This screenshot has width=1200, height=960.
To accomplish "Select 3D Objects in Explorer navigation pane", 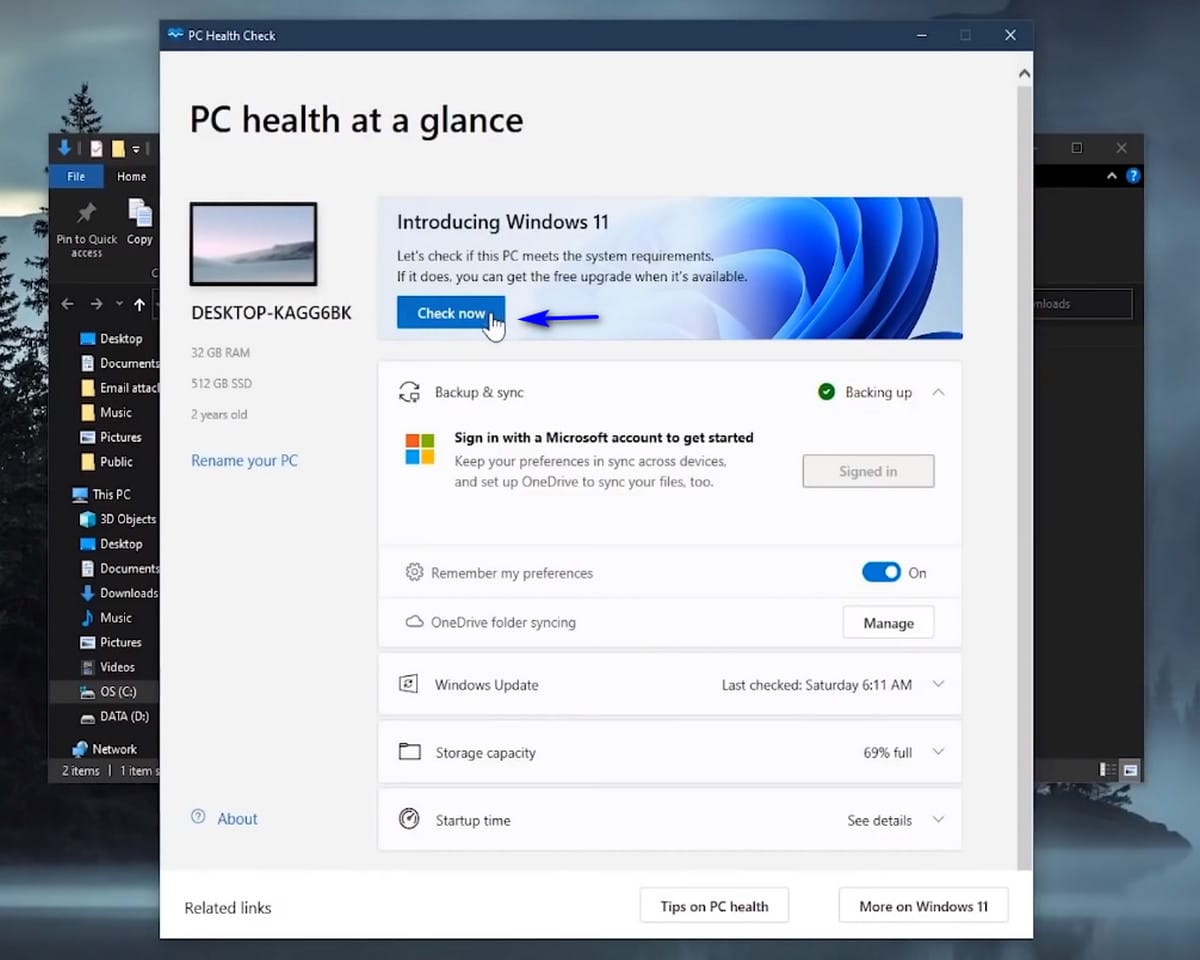I will [x=117, y=519].
